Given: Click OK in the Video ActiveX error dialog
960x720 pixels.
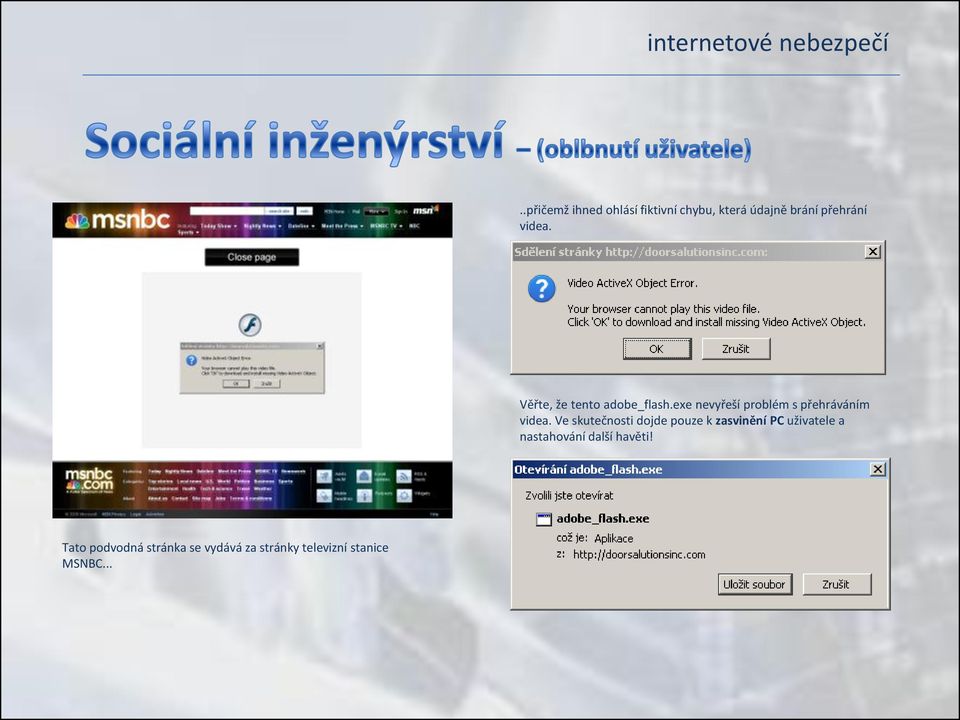Looking at the screenshot, I should (x=657, y=349).
